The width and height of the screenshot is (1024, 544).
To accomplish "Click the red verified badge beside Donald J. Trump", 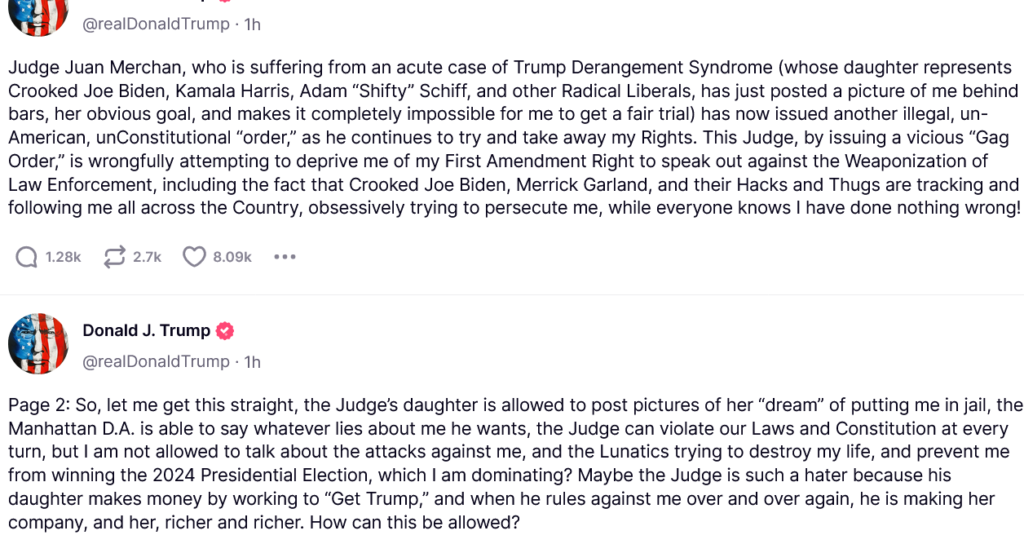I will (x=227, y=331).
